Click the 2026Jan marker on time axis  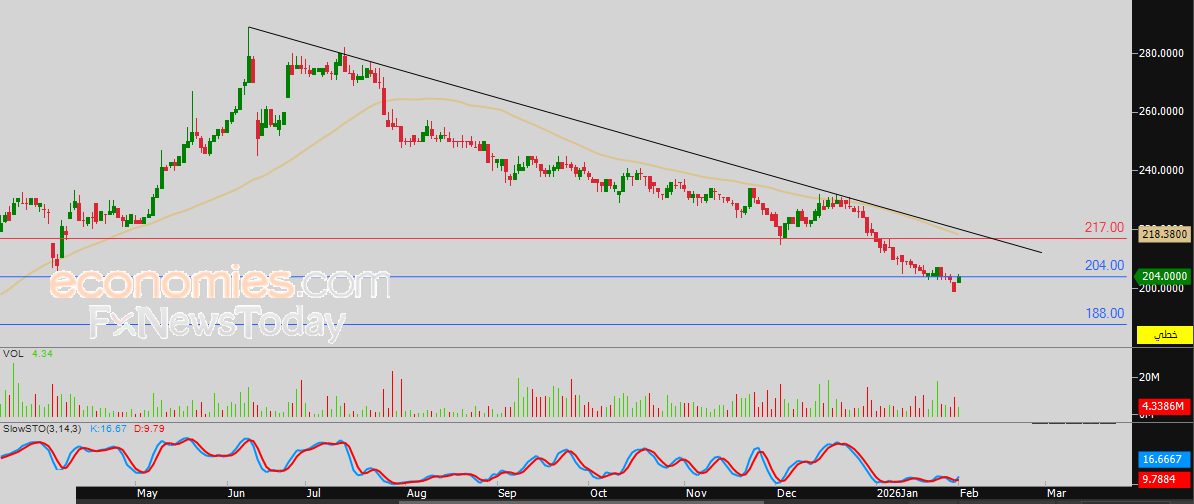(x=895, y=494)
